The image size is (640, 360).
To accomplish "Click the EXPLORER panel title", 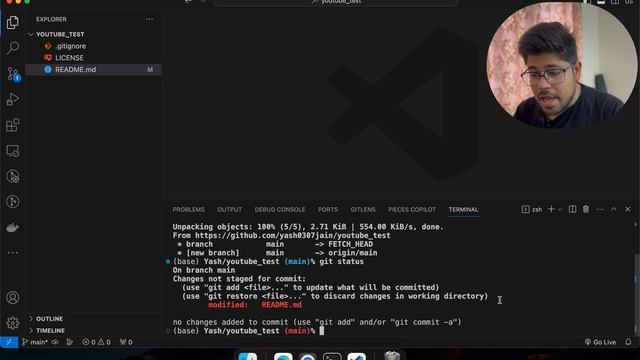I will 51,19.
